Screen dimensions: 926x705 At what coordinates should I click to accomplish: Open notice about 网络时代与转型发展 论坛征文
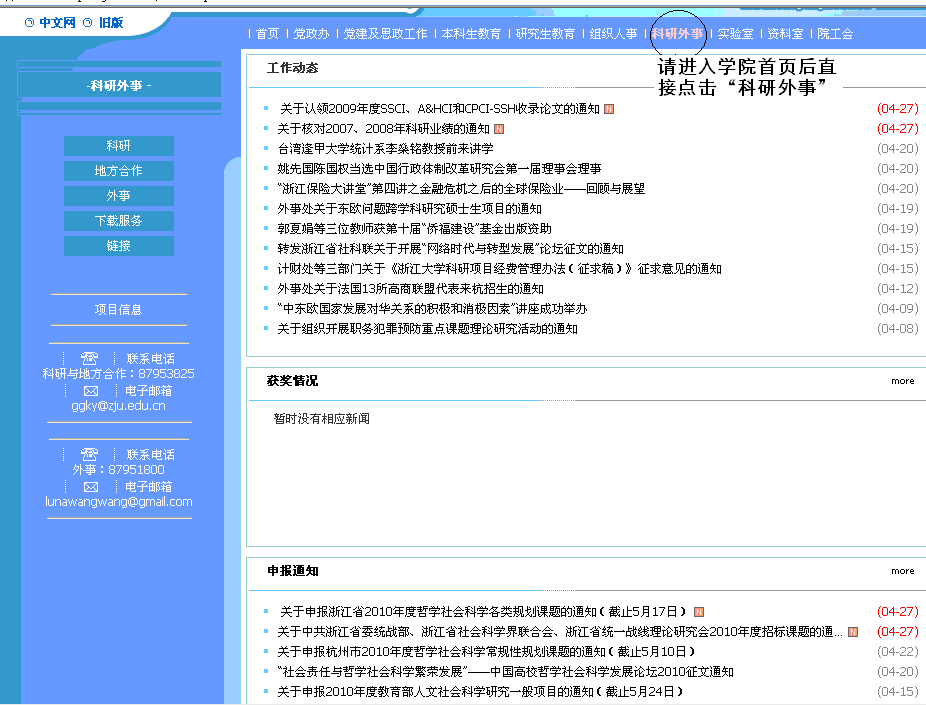(451, 249)
